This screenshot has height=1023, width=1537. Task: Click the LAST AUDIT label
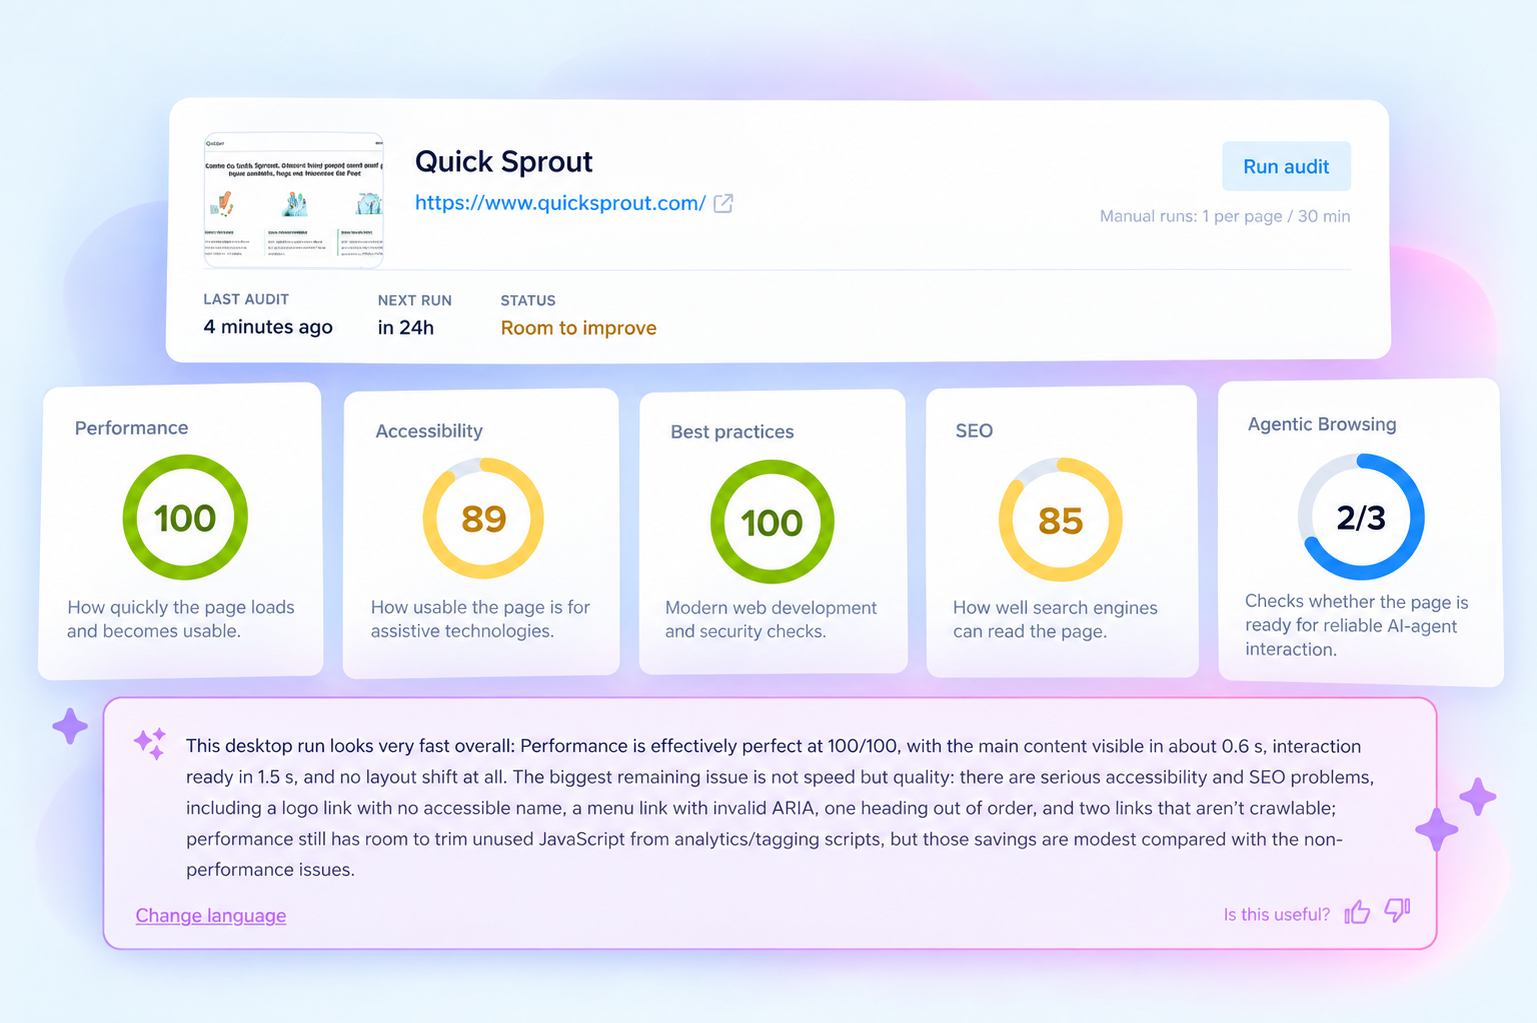[x=246, y=299]
